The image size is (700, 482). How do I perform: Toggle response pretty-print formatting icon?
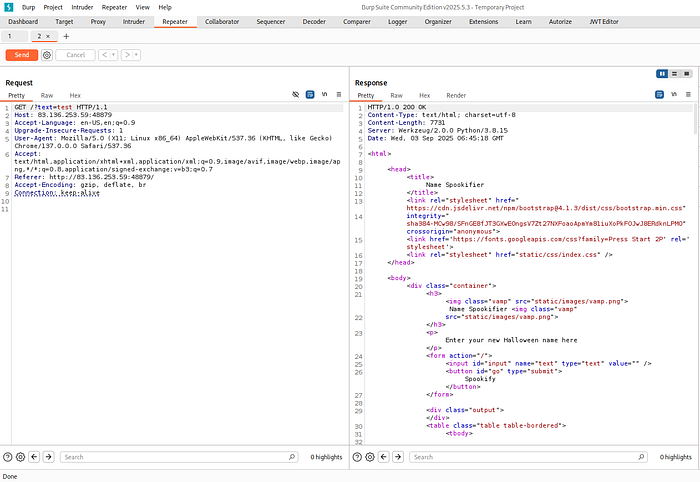point(659,95)
